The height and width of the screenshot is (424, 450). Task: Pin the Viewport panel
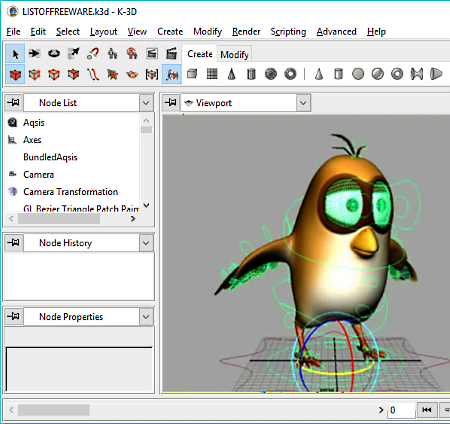[x=171, y=102]
